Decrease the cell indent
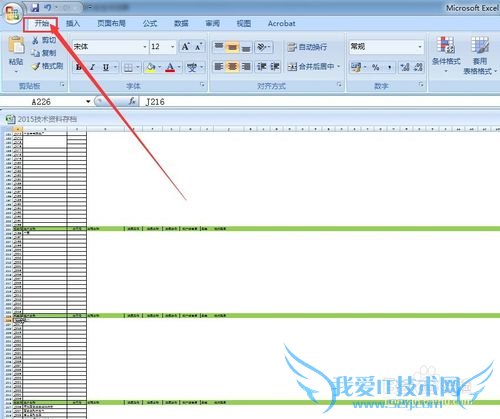The image size is (500, 419). coord(261,67)
